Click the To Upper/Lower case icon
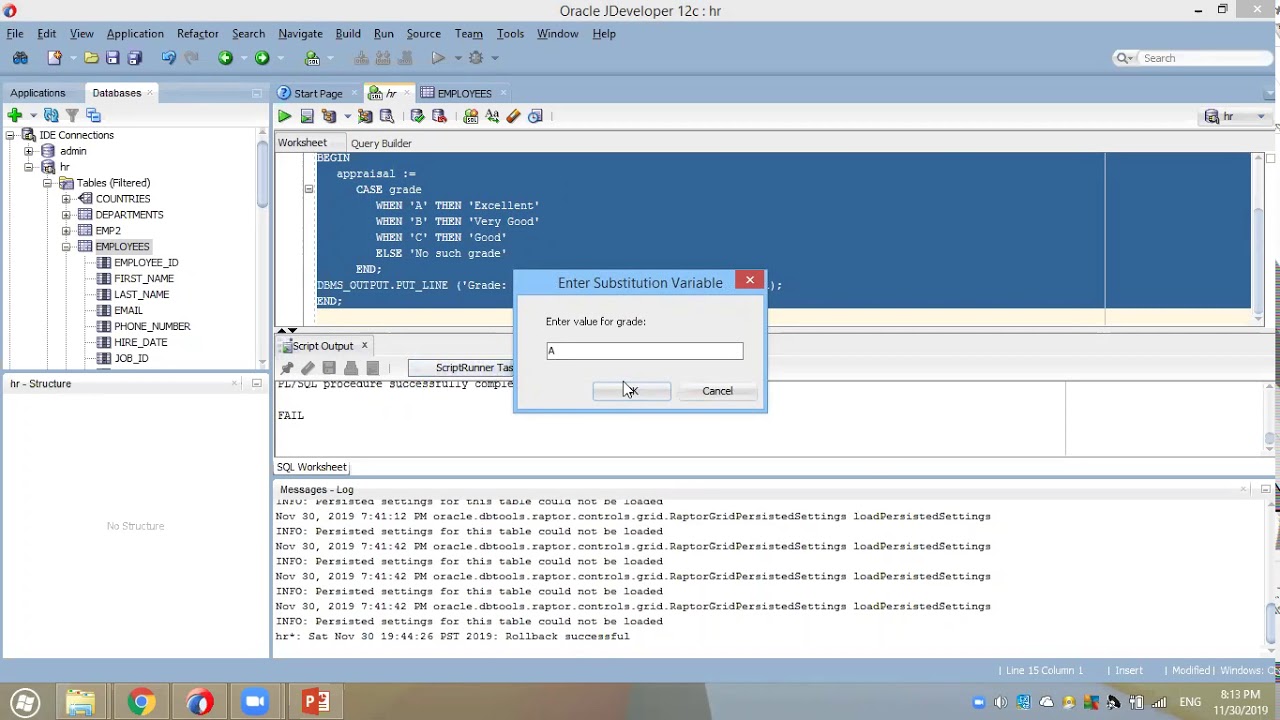 (x=492, y=117)
